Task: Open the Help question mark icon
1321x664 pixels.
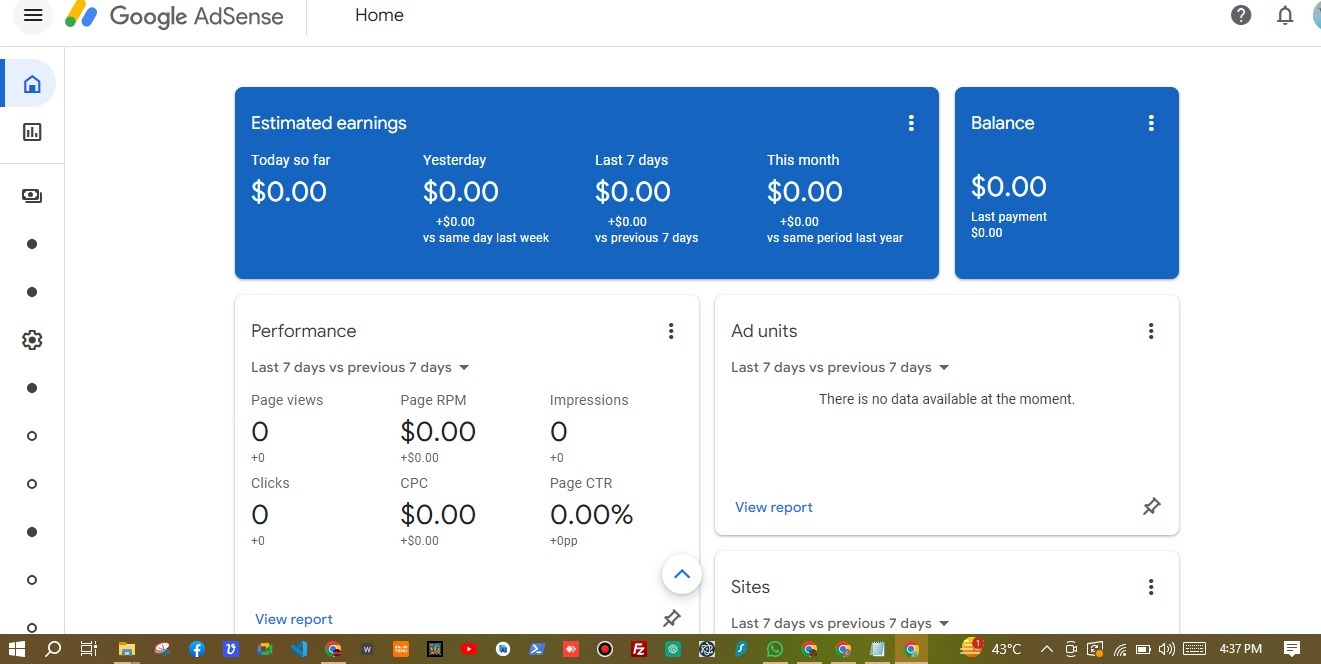Action: click(1241, 15)
